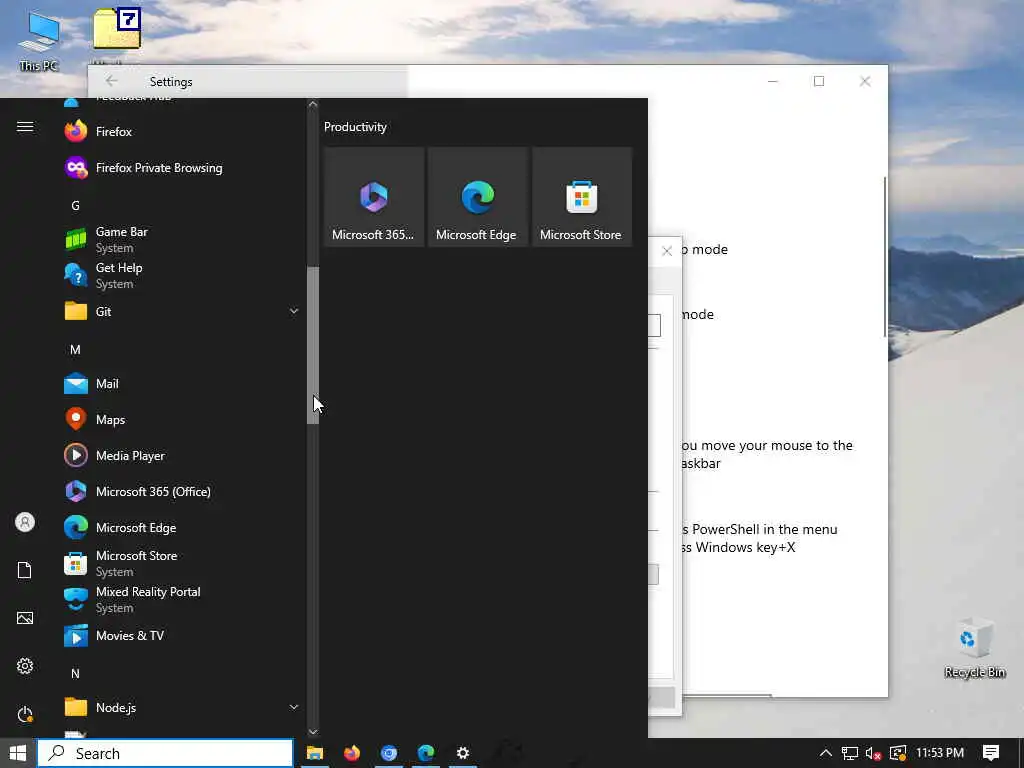The height and width of the screenshot is (768, 1024).
Task: Click app list scrollbar up arrow
Action: point(313,104)
